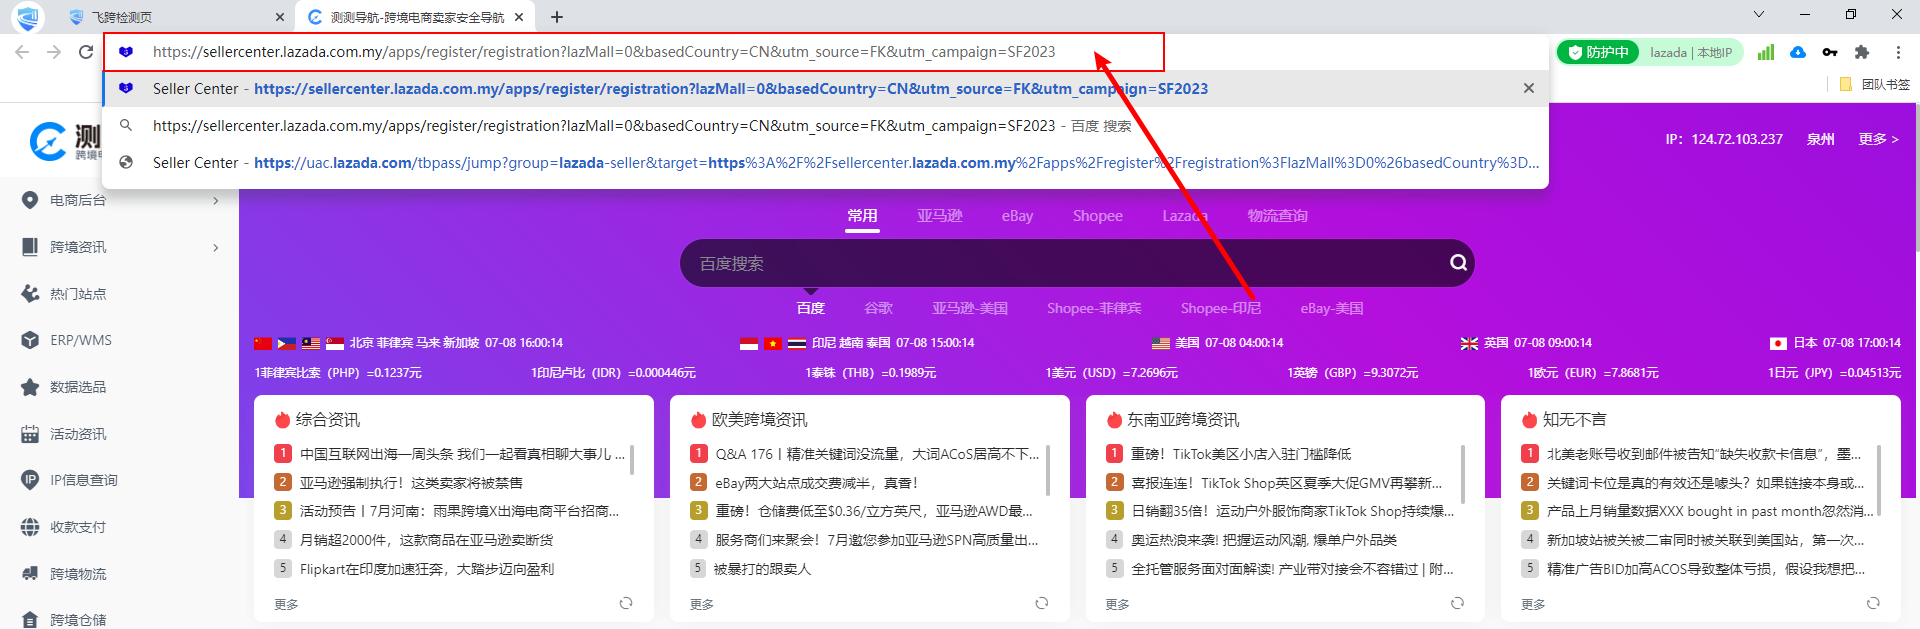
Task: Click the password key icon in toolbar
Action: (1830, 52)
